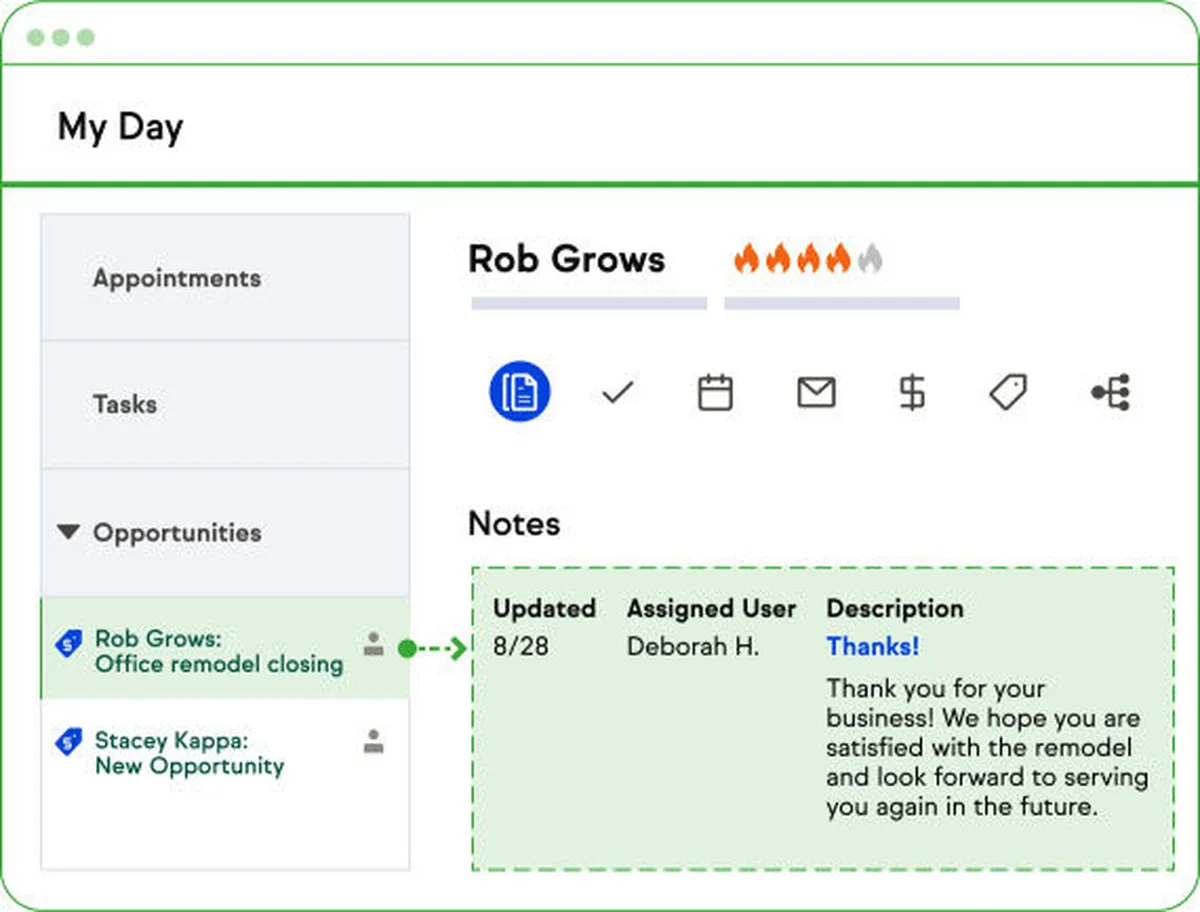Select Rob Grows Office remodel closing
The height and width of the screenshot is (912, 1200).
pyautogui.click(x=218, y=651)
